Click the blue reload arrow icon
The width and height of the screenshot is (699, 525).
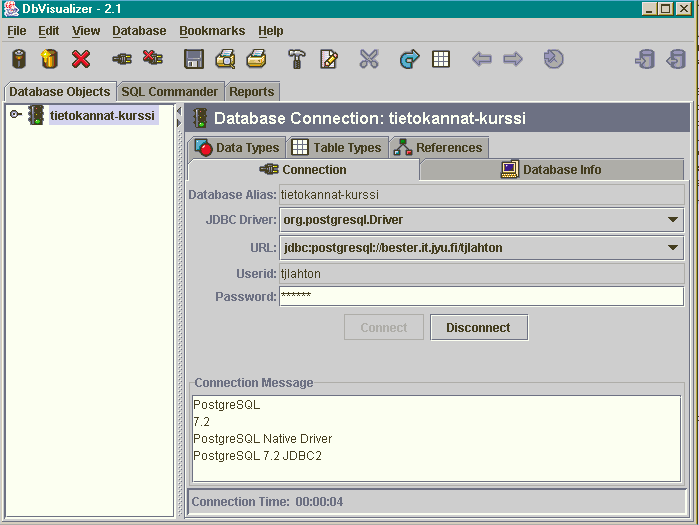[x=409, y=59]
